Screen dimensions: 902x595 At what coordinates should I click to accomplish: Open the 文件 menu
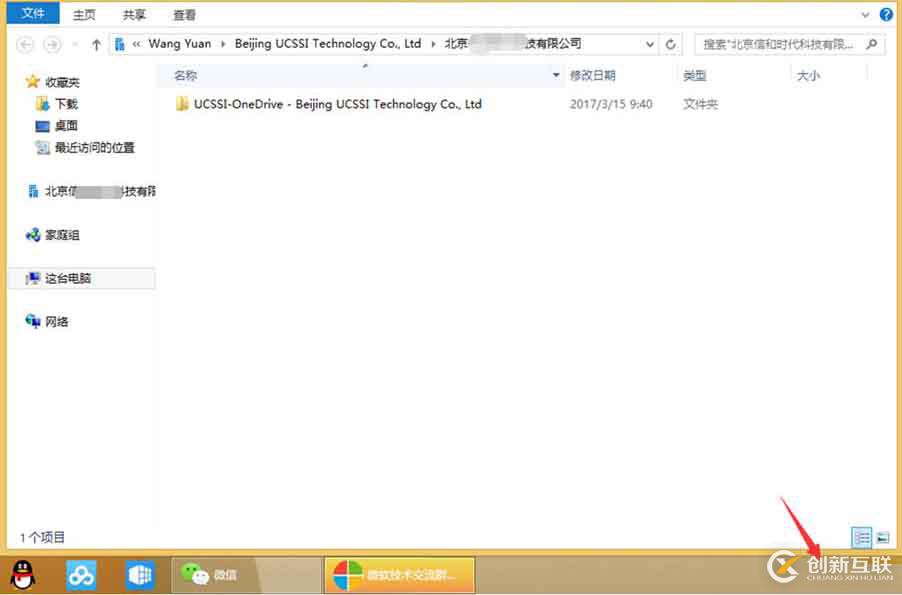pyautogui.click(x=33, y=13)
